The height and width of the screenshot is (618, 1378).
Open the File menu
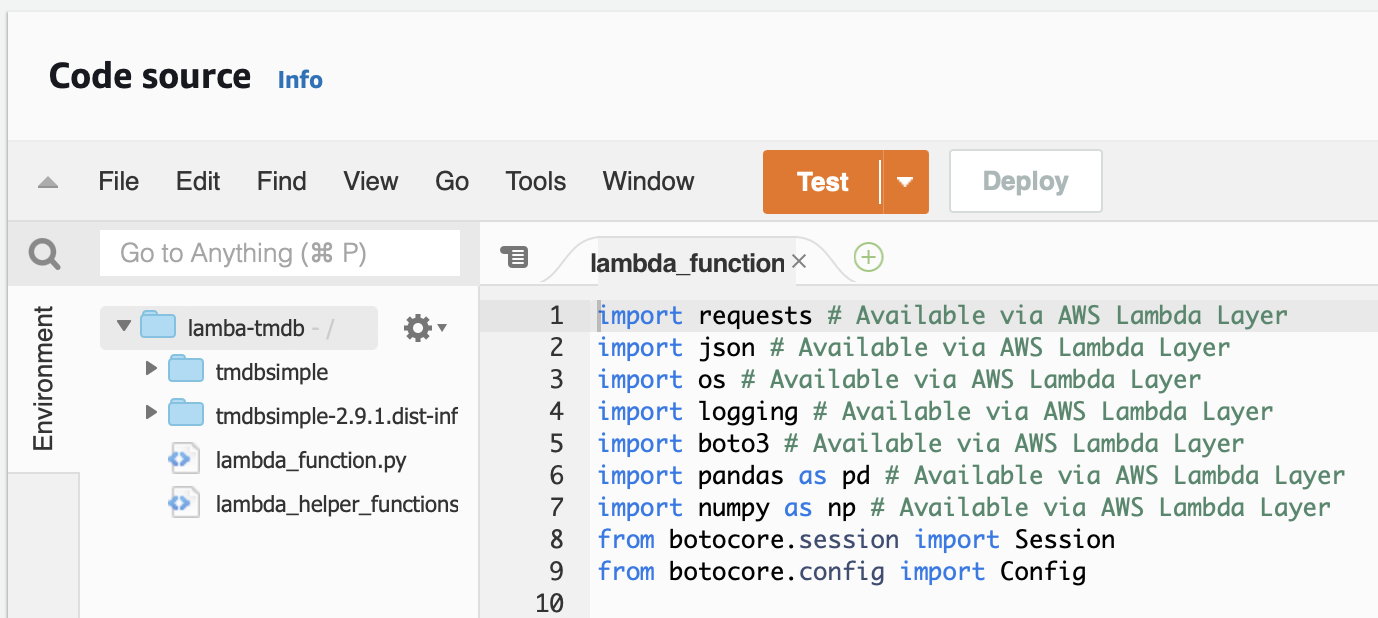point(117,181)
